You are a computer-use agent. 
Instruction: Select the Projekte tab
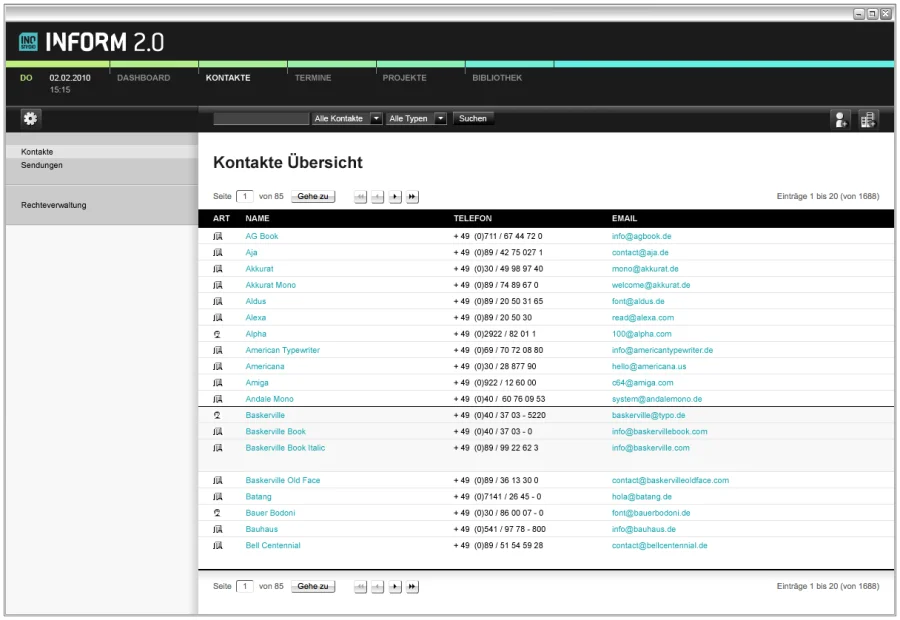(x=404, y=78)
